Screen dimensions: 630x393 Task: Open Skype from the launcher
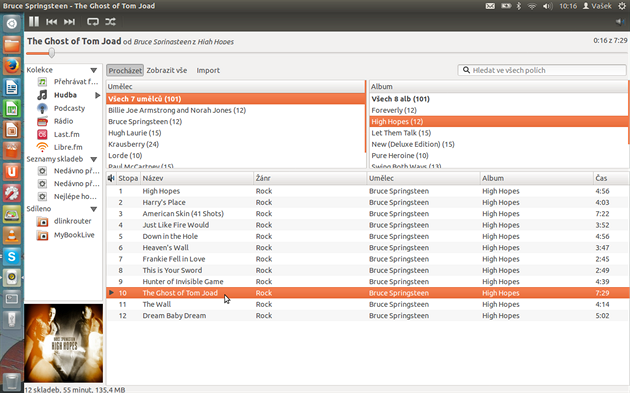point(12,256)
